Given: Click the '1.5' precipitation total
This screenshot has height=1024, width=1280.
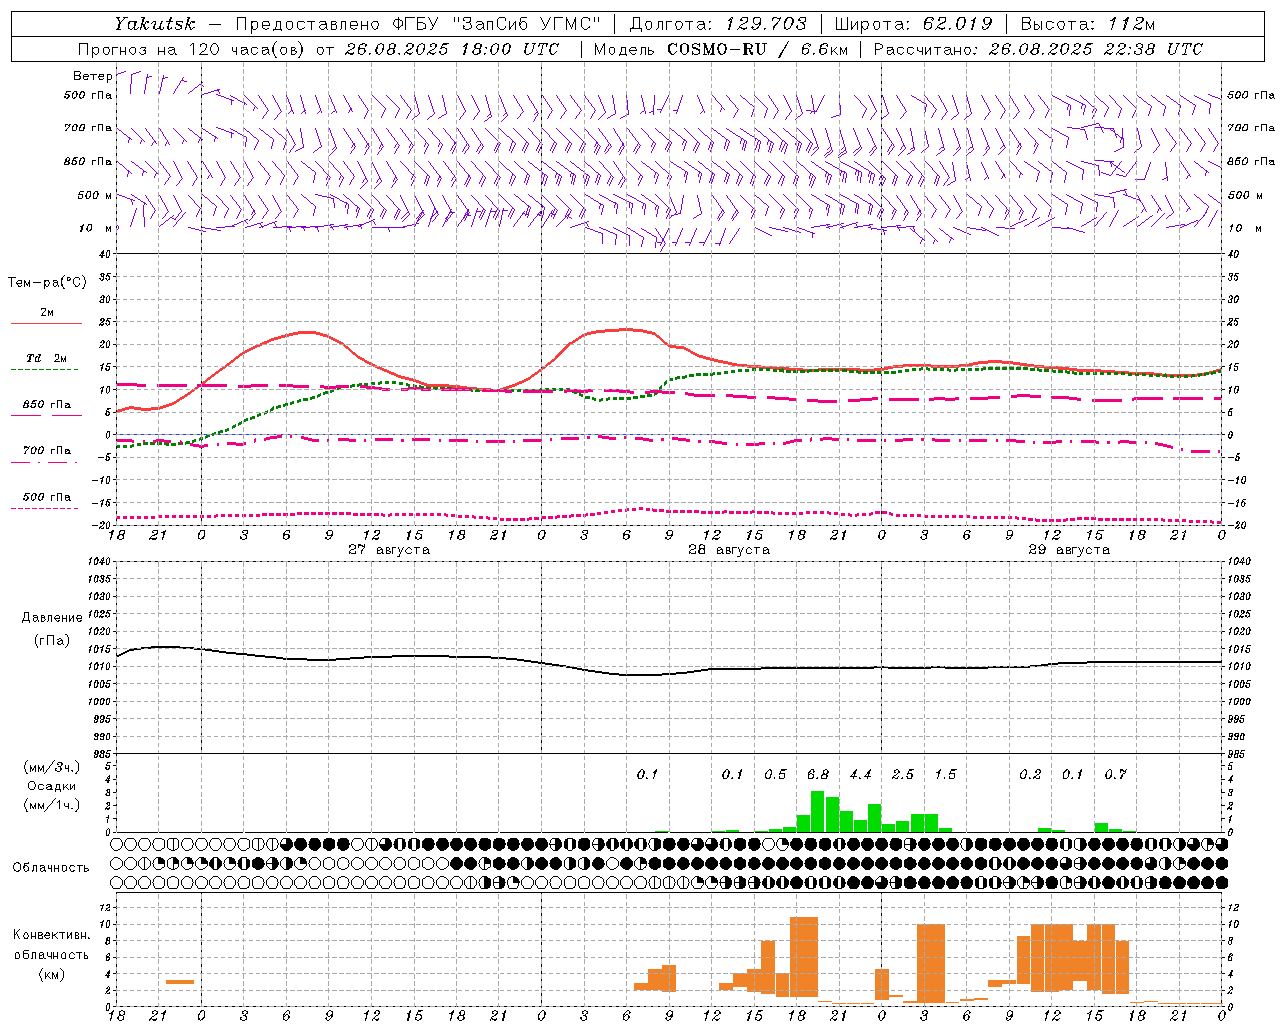Looking at the screenshot, I should pyautogui.click(x=945, y=774).
